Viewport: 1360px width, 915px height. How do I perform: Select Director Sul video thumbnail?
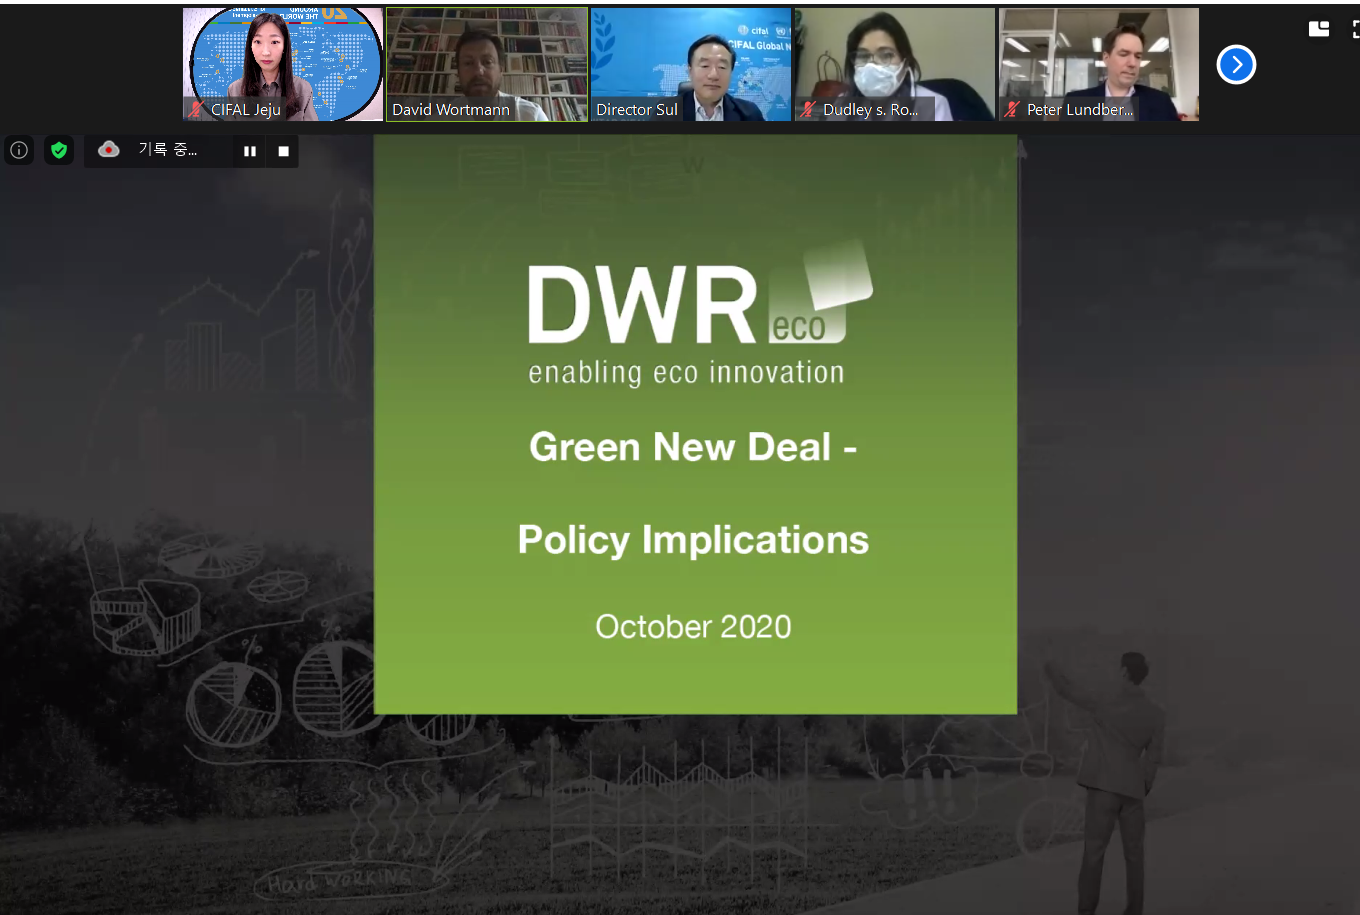click(691, 64)
